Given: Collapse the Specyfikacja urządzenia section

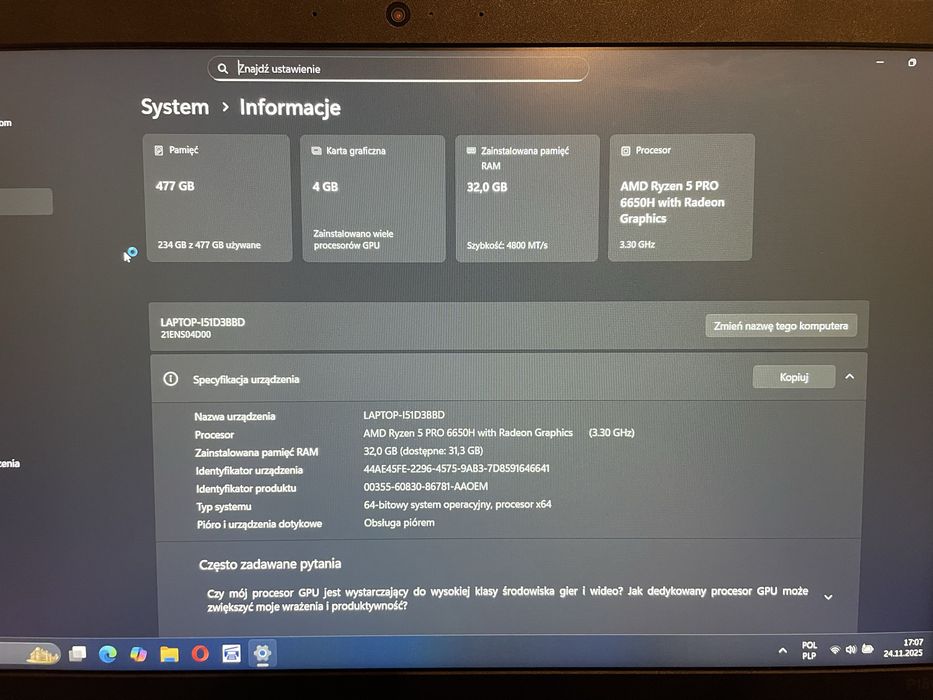Looking at the screenshot, I should [850, 377].
